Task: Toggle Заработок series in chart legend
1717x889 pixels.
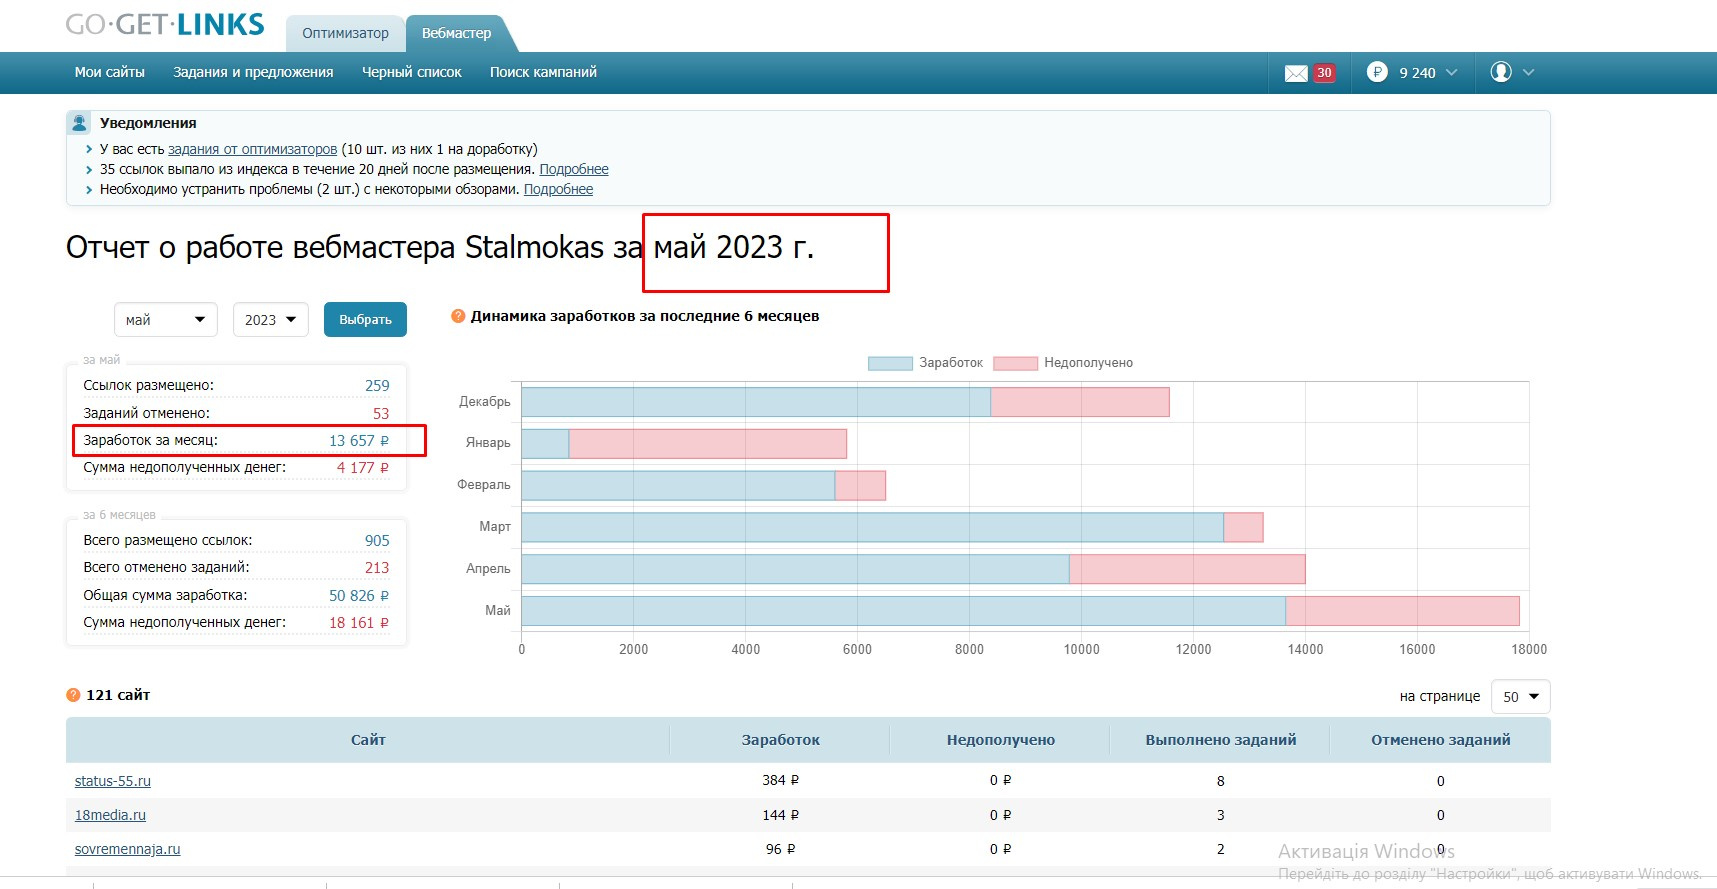Action: click(925, 363)
